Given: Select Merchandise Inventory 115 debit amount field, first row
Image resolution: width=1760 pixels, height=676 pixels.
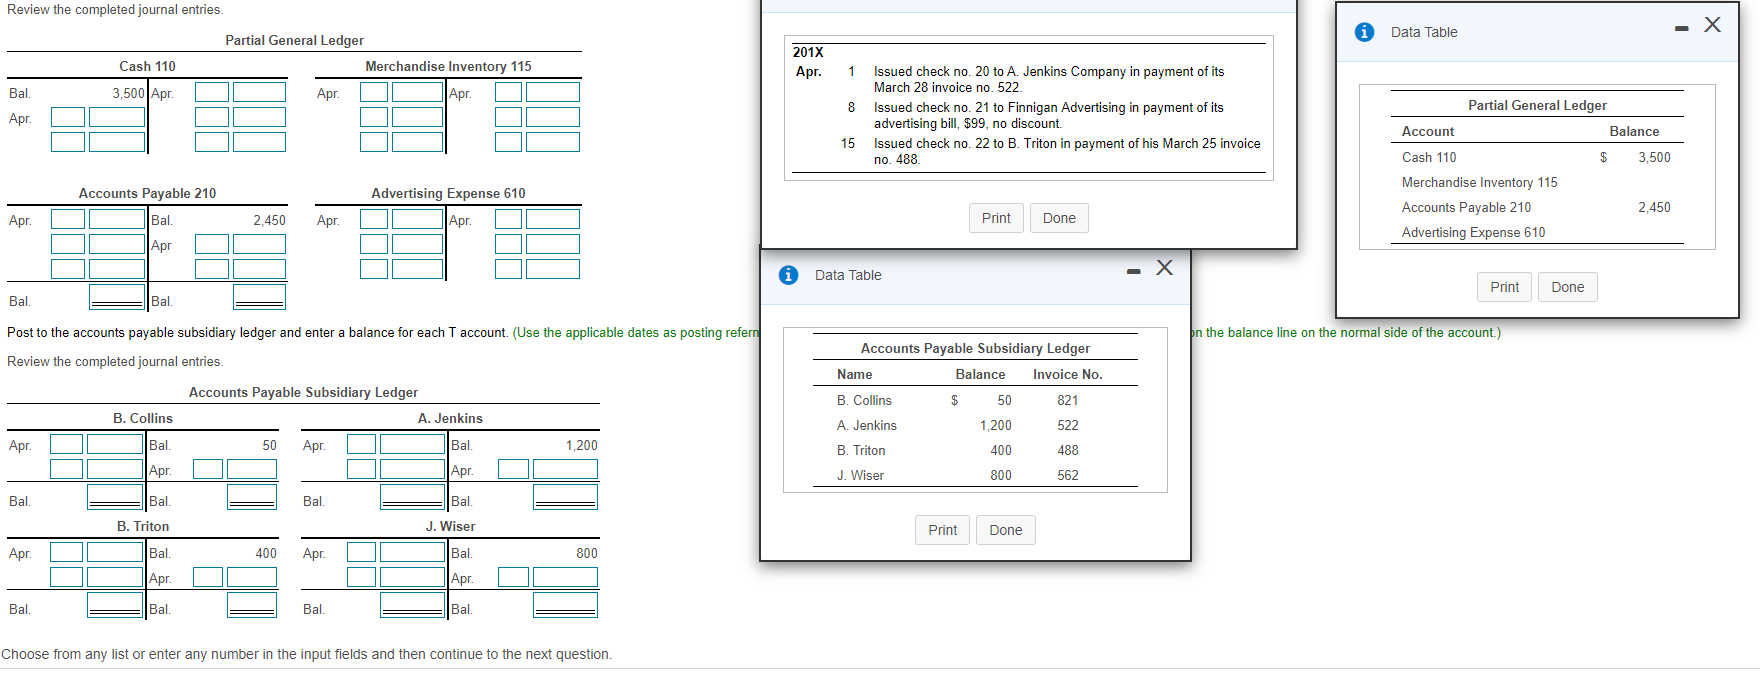Looking at the screenshot, I should (x=417, y=92).
